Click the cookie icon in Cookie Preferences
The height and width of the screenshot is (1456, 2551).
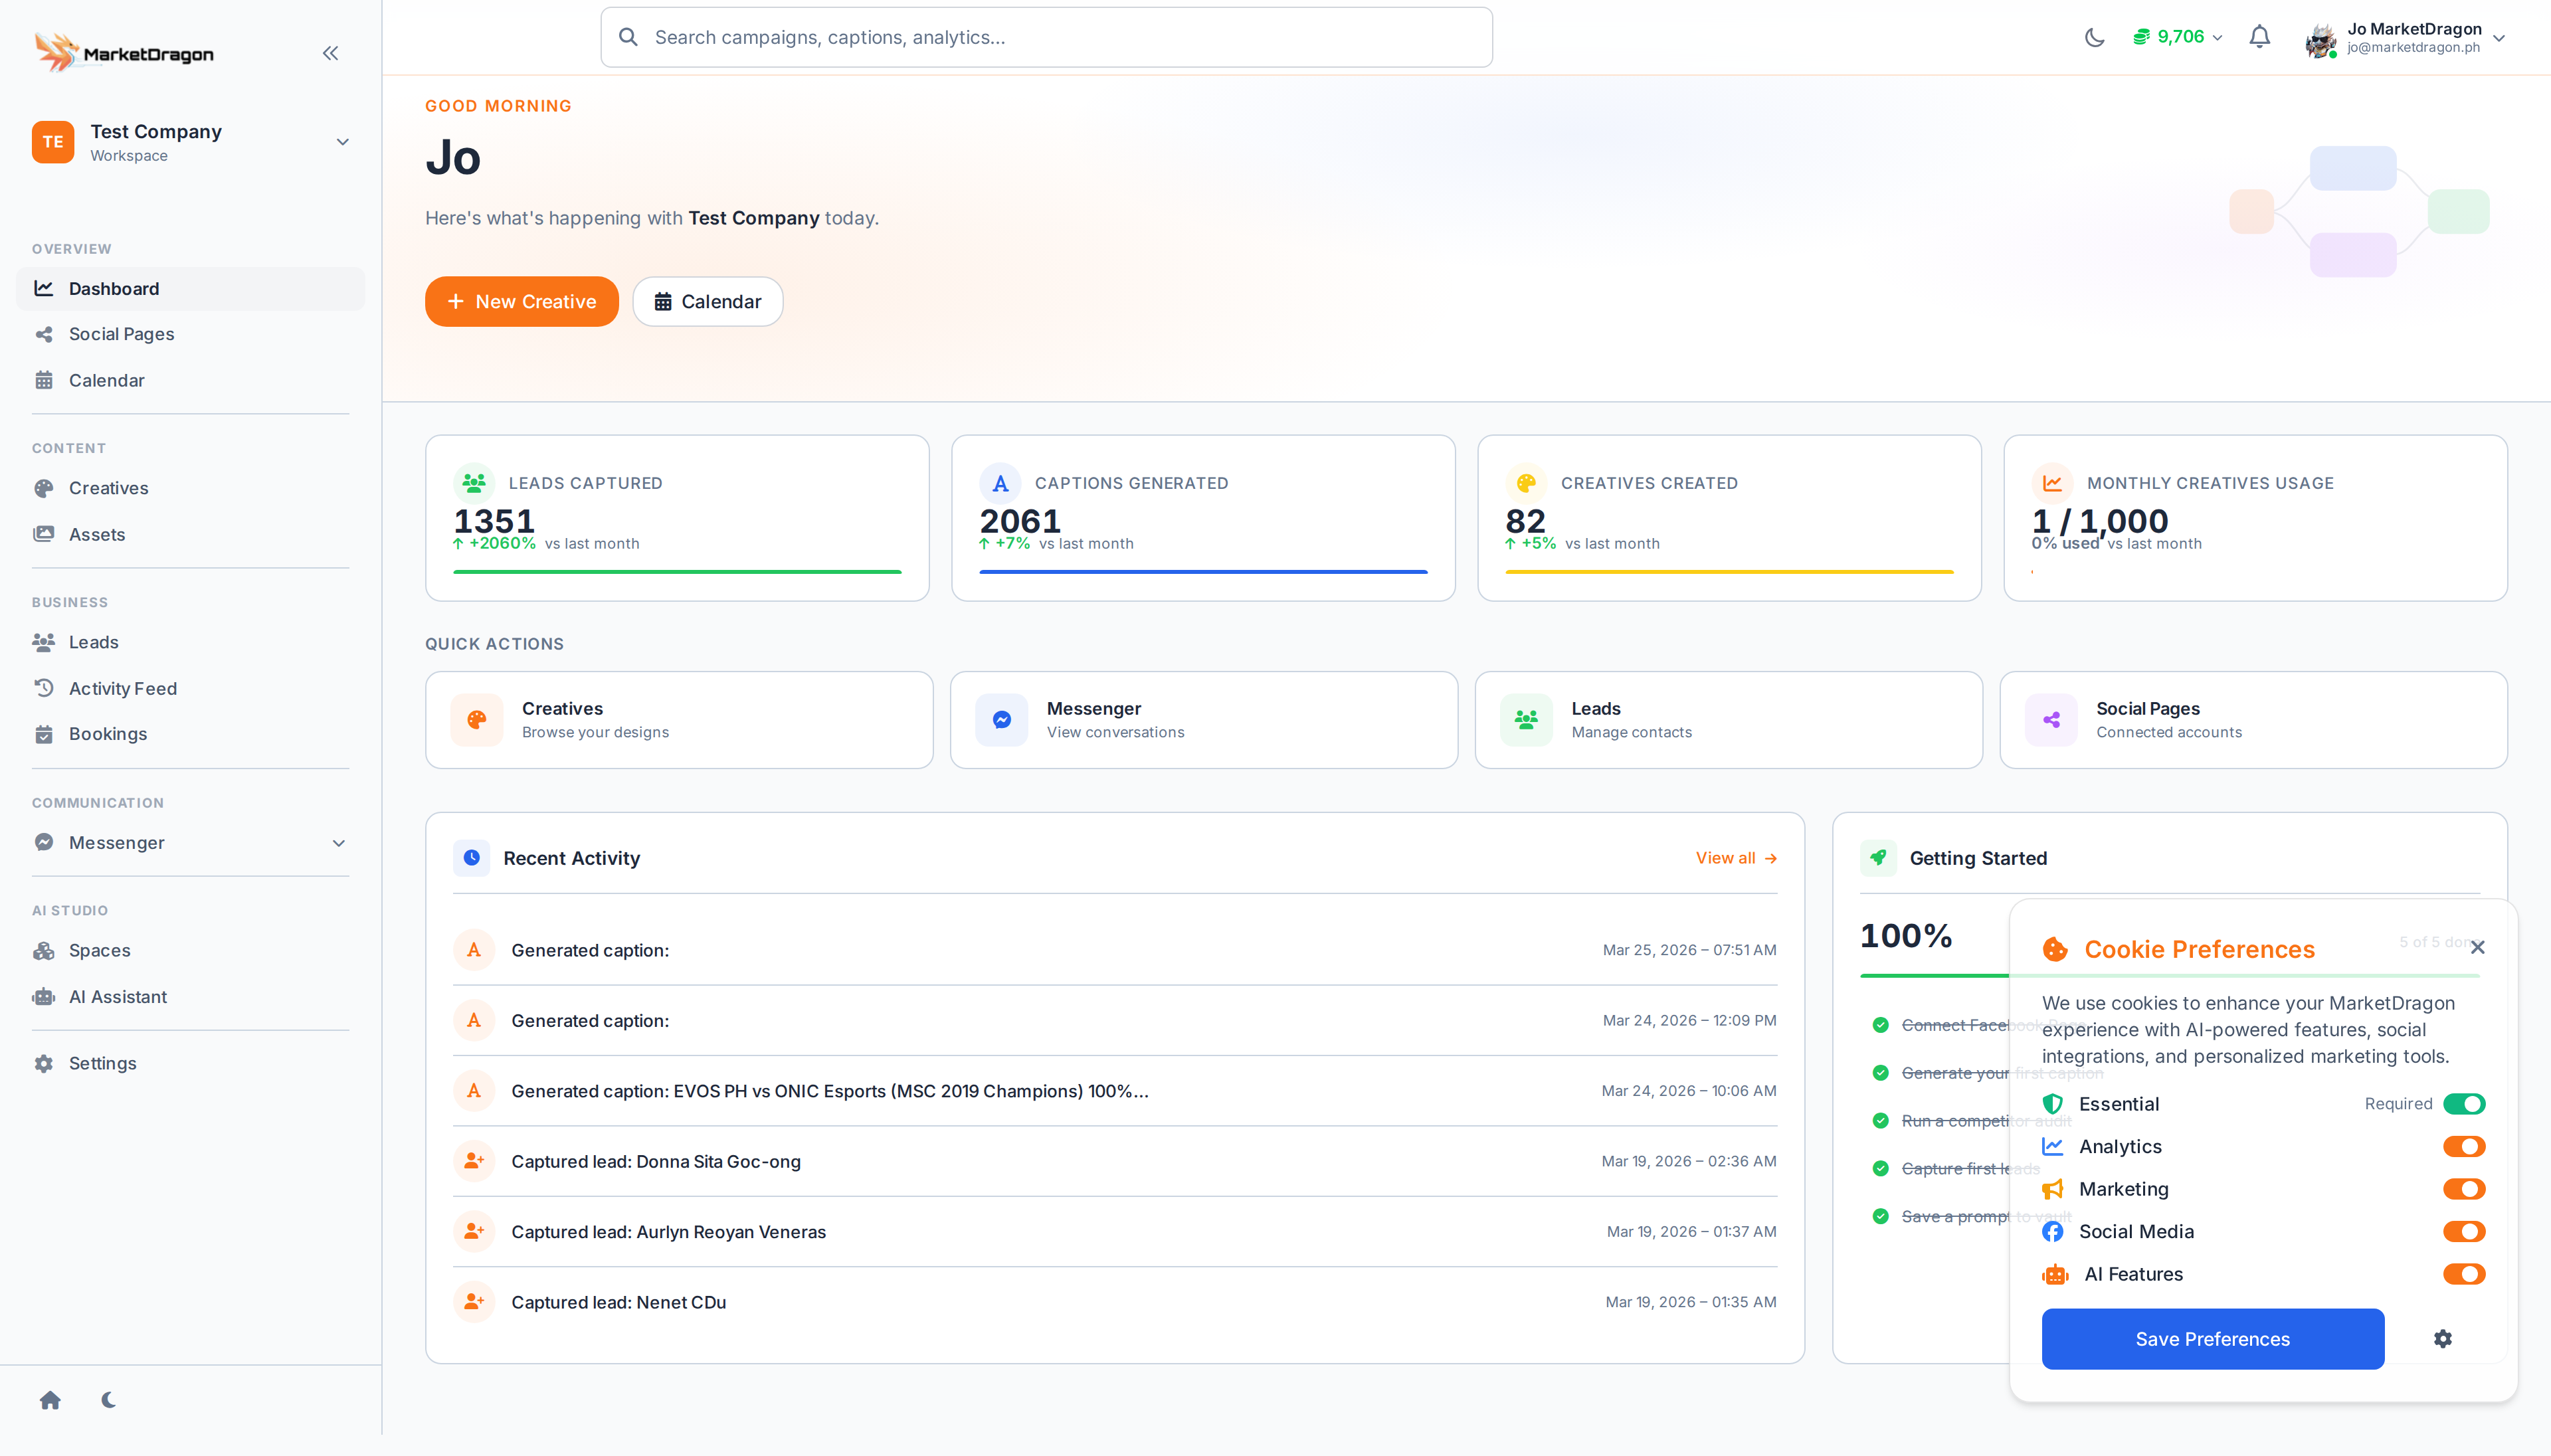(2055, 949)
